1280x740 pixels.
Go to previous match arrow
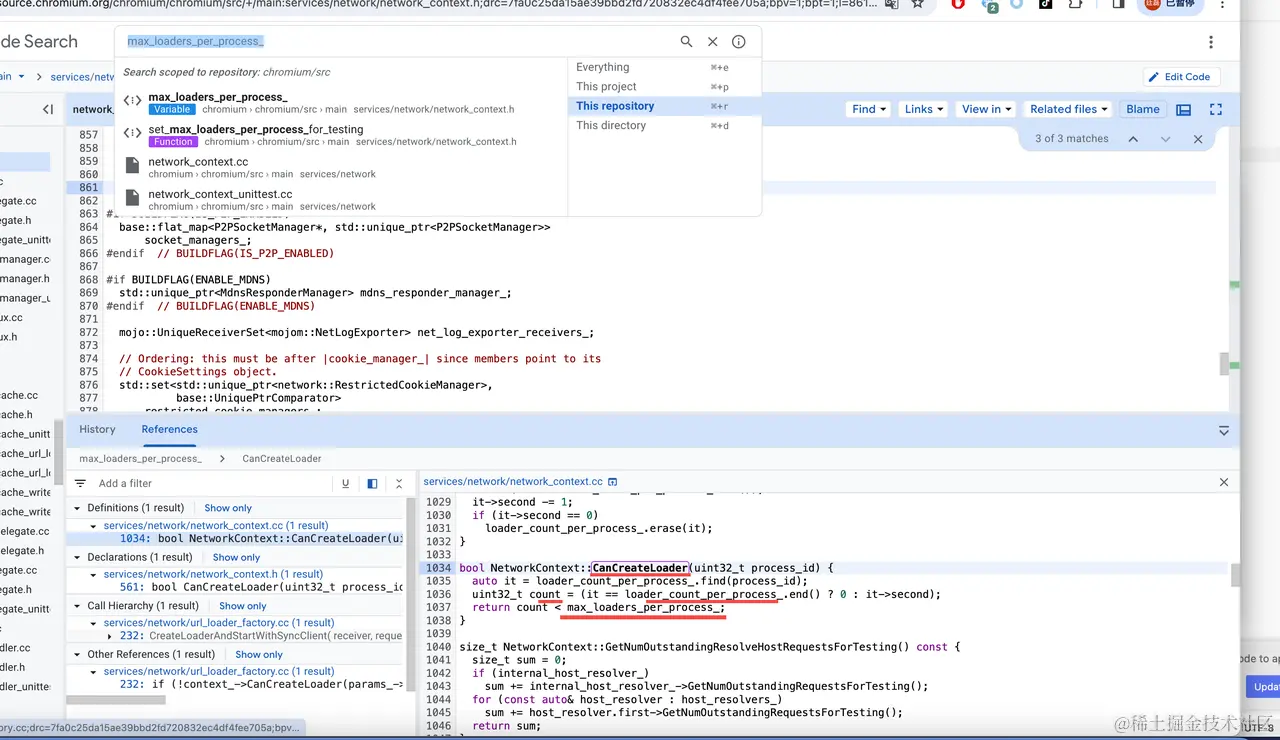tap(1133, 139)
